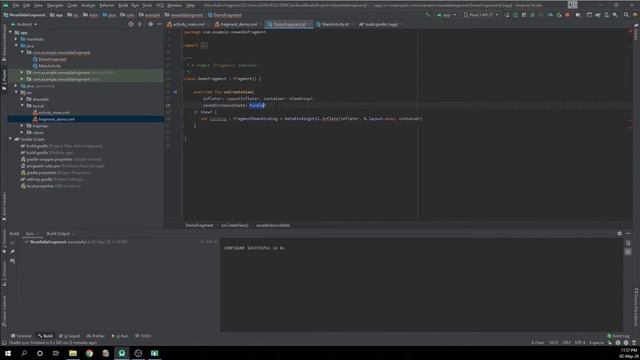
Task: Click the Cortana circle icon on taskbar
Action: click(40, 353)
